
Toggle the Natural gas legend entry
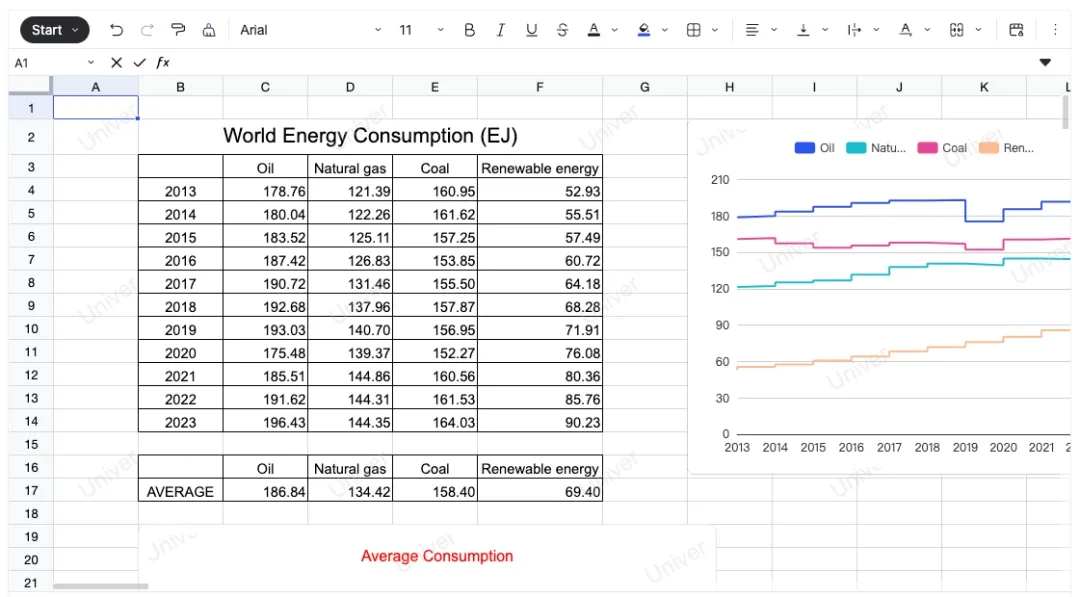click(x=876, y=148)
